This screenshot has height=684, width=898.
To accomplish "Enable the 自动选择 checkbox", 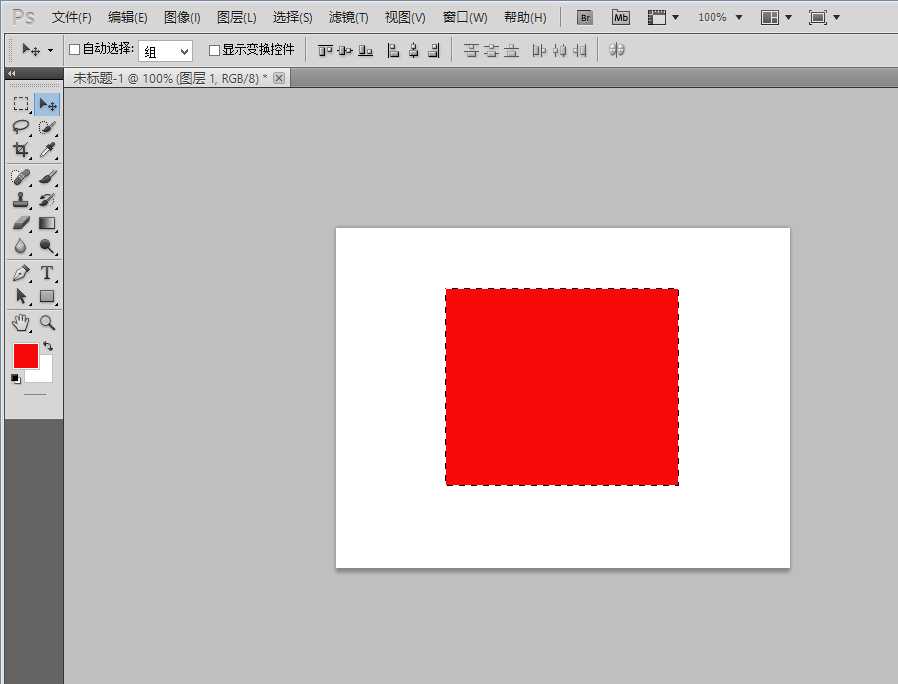I will 74,49.
